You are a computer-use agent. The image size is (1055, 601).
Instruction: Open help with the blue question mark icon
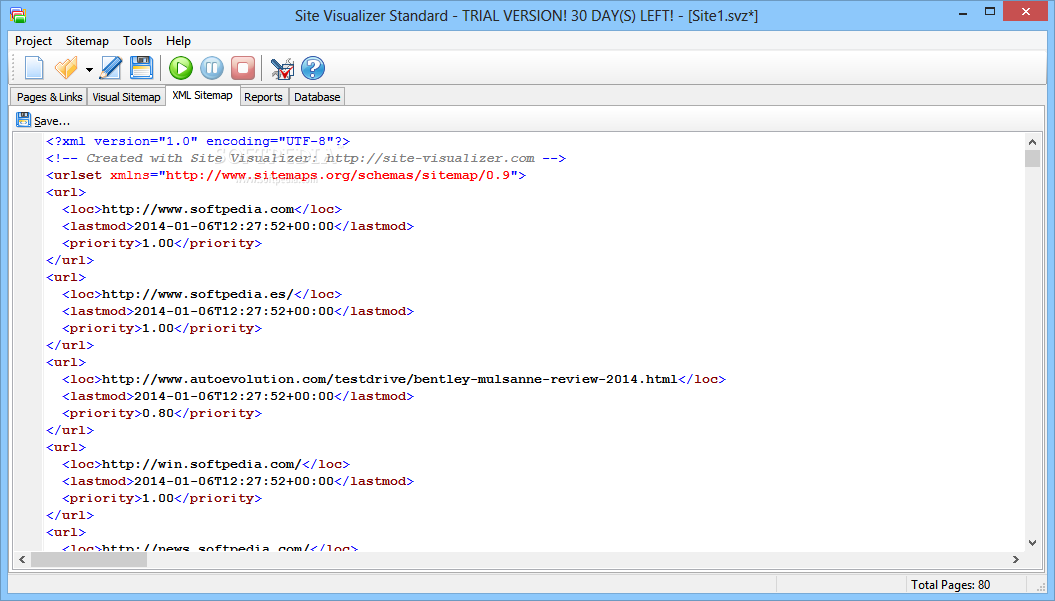(313, 68)
